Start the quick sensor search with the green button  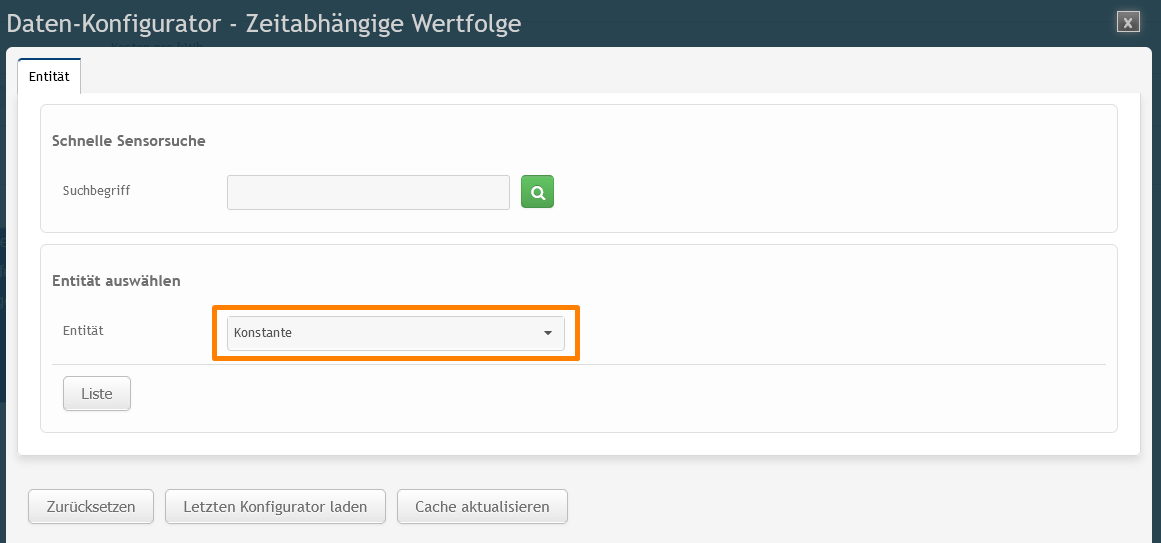[x=537, y=192]
